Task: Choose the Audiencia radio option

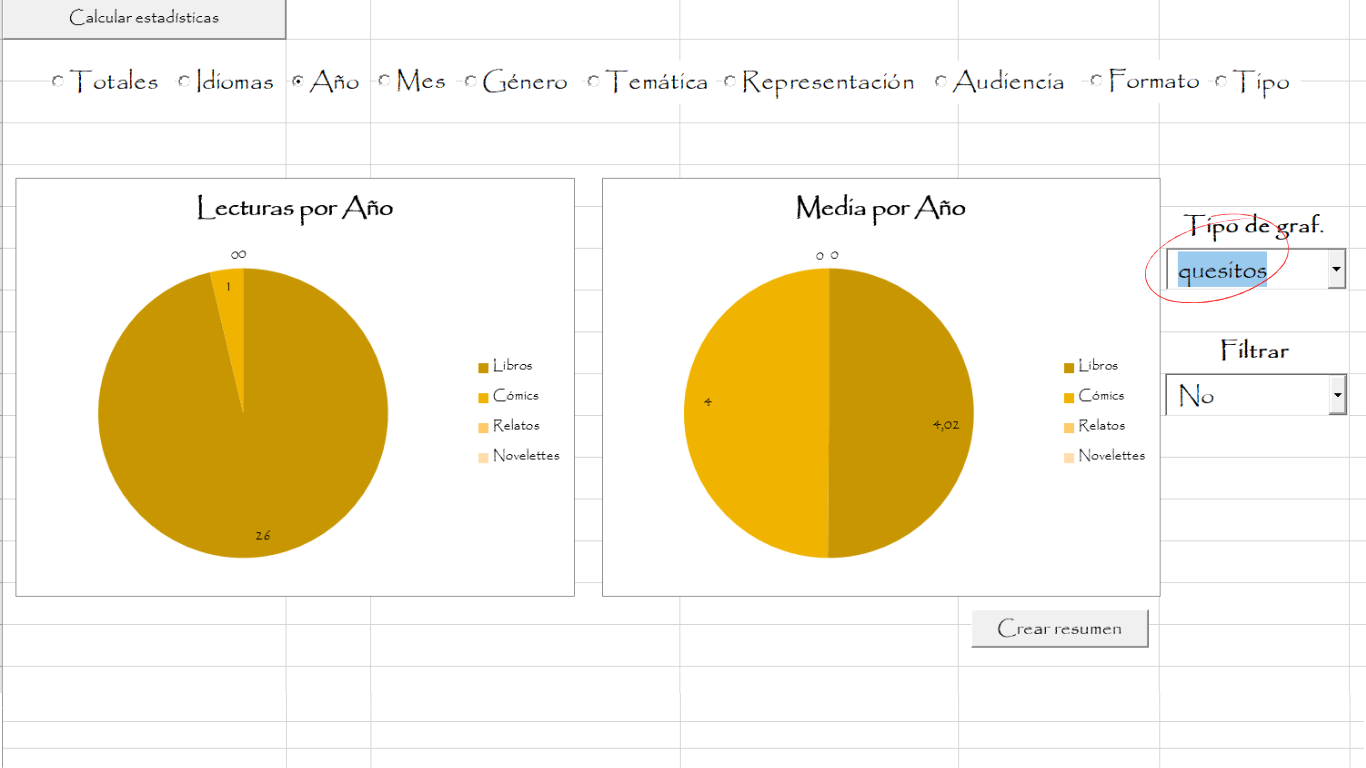Action: (941, 82)
